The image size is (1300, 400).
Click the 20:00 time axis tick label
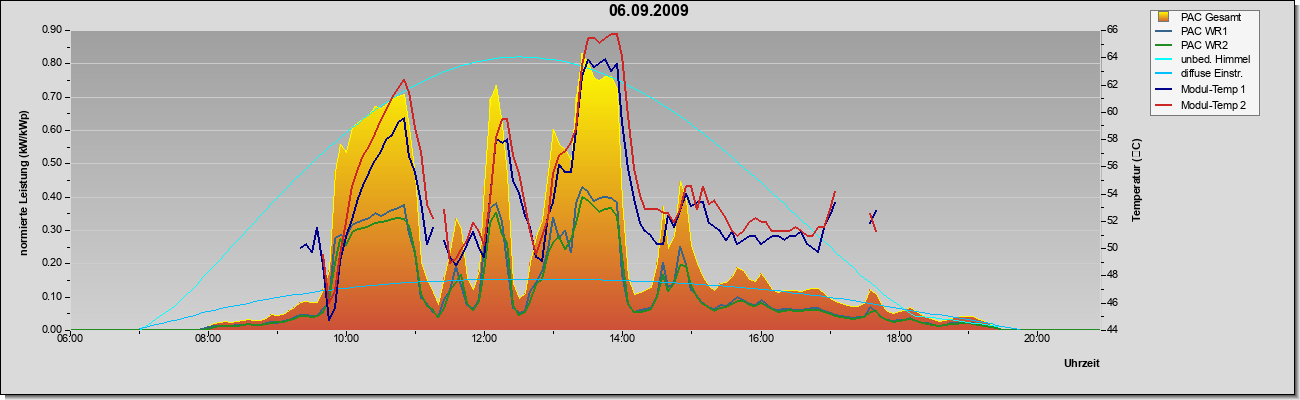1037,338
